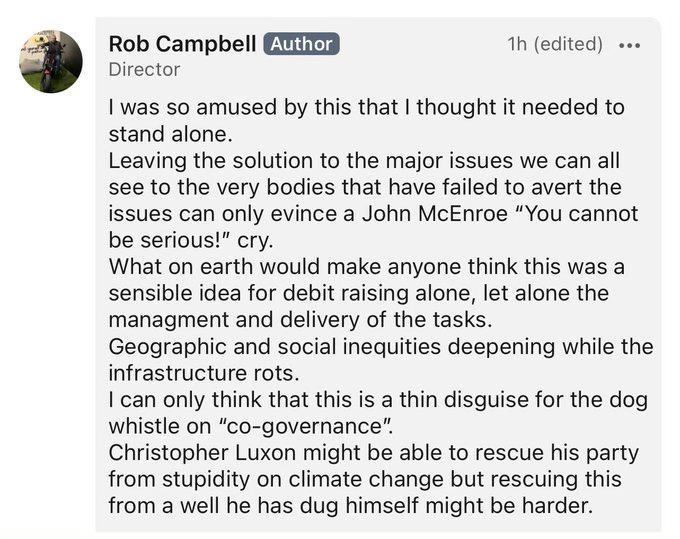Click Rob Campbell's profile picture

tap(50, 61)
